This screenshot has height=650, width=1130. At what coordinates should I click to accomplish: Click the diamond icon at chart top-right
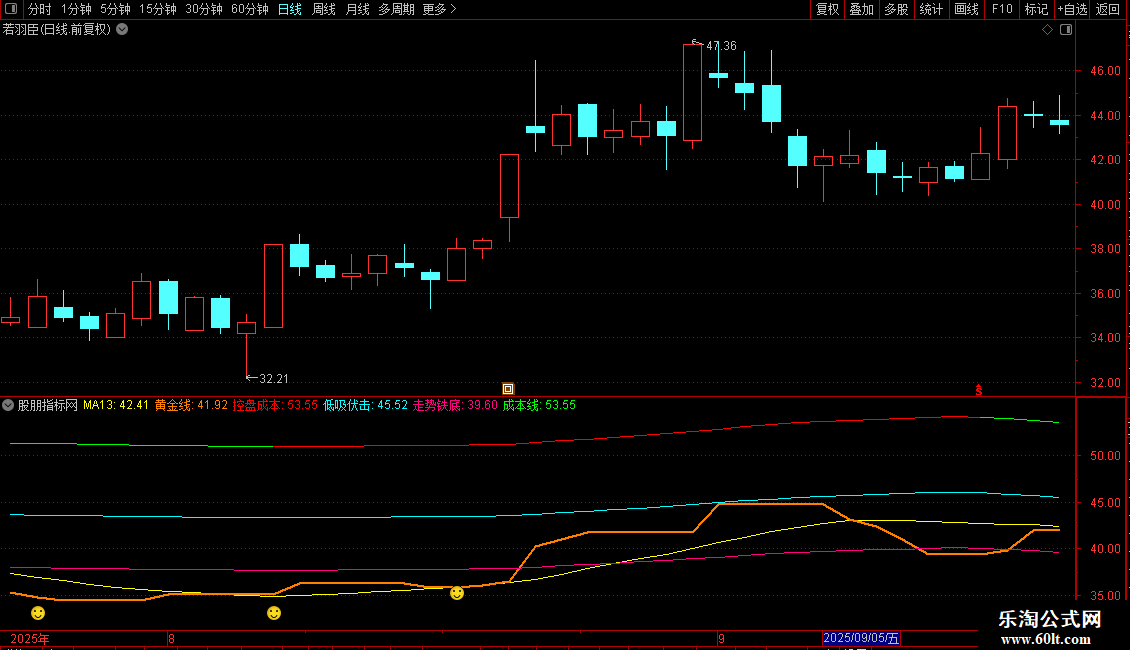[1048, 30]
